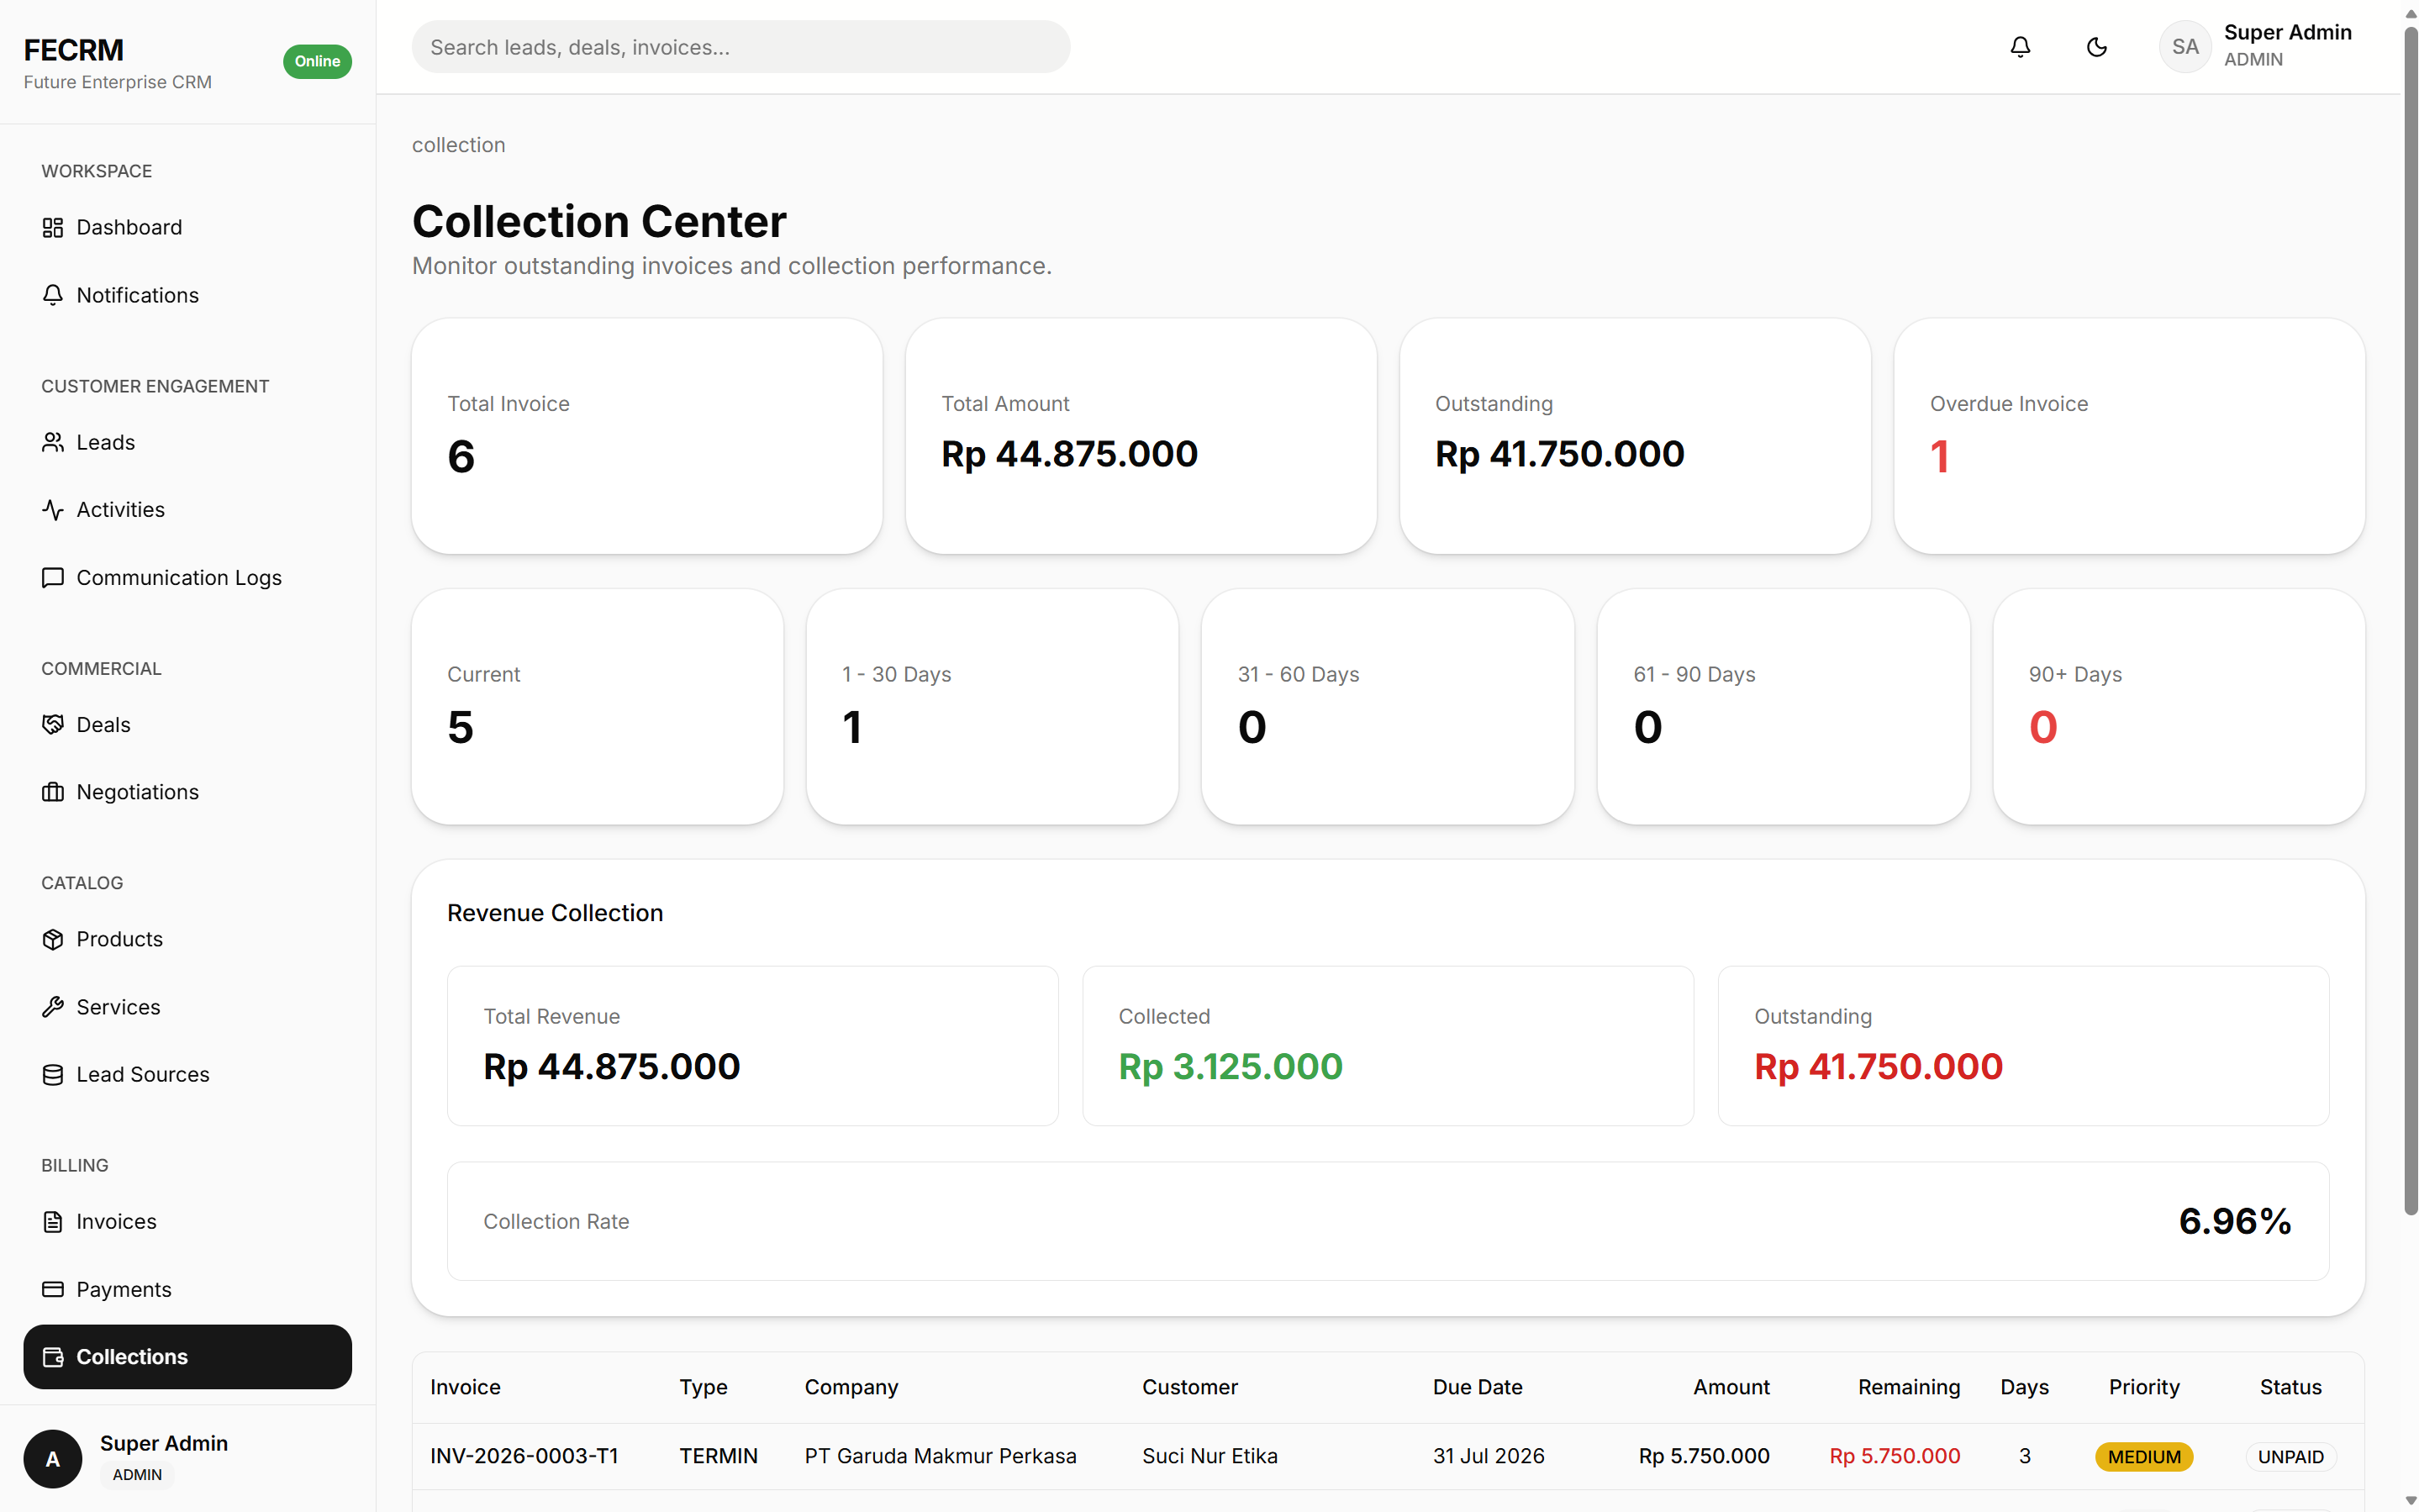Image resolution: width=2419 pixels, height=1512 pixels.
Task: Click the Notifications bell icon in sidebar
Action: 53,295
